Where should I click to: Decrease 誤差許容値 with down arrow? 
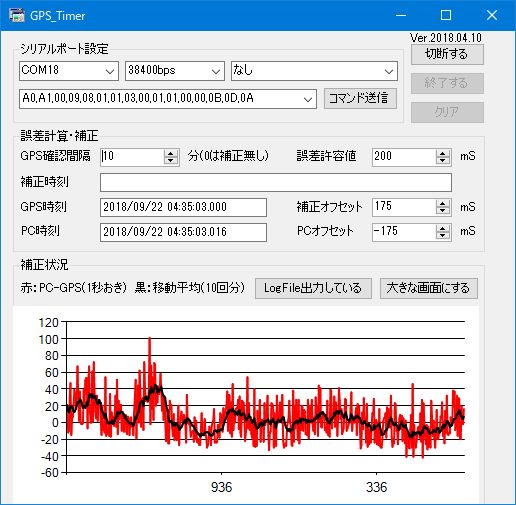click(443, 161)
